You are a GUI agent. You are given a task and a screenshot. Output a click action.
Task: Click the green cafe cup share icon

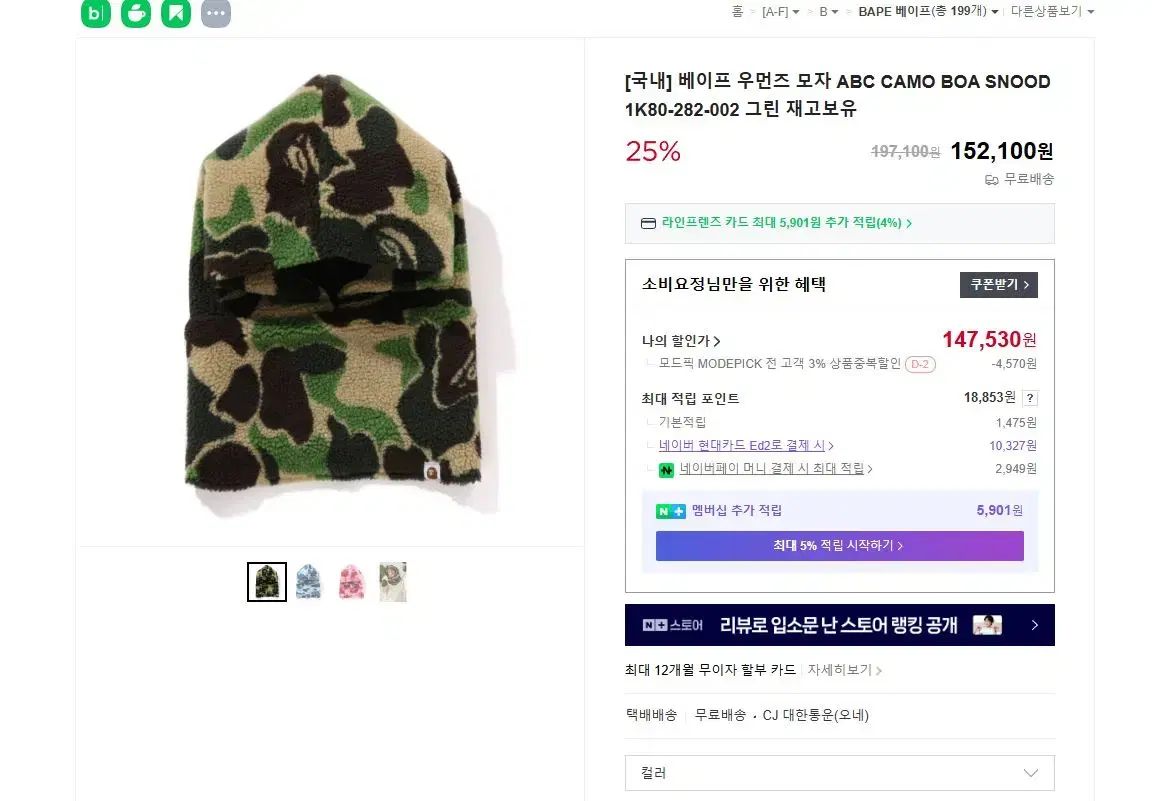(136, 13)
